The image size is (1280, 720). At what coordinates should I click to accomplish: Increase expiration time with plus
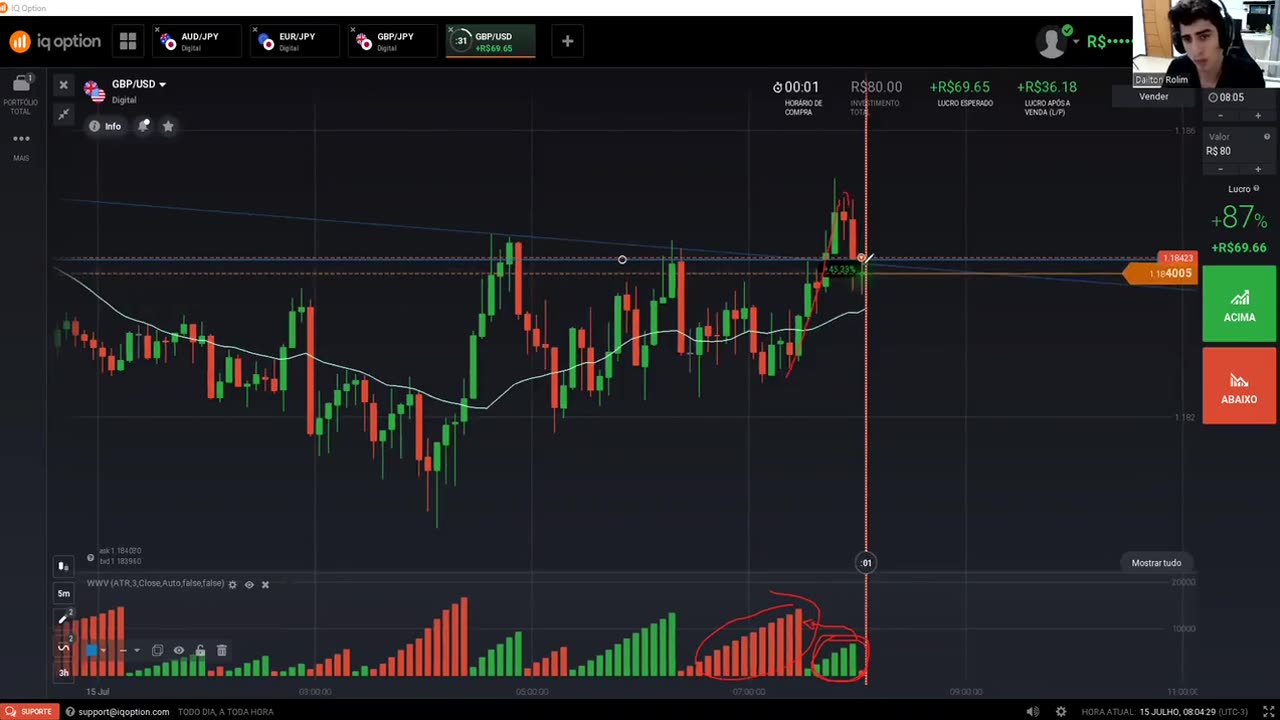[x=1258, y=116]
